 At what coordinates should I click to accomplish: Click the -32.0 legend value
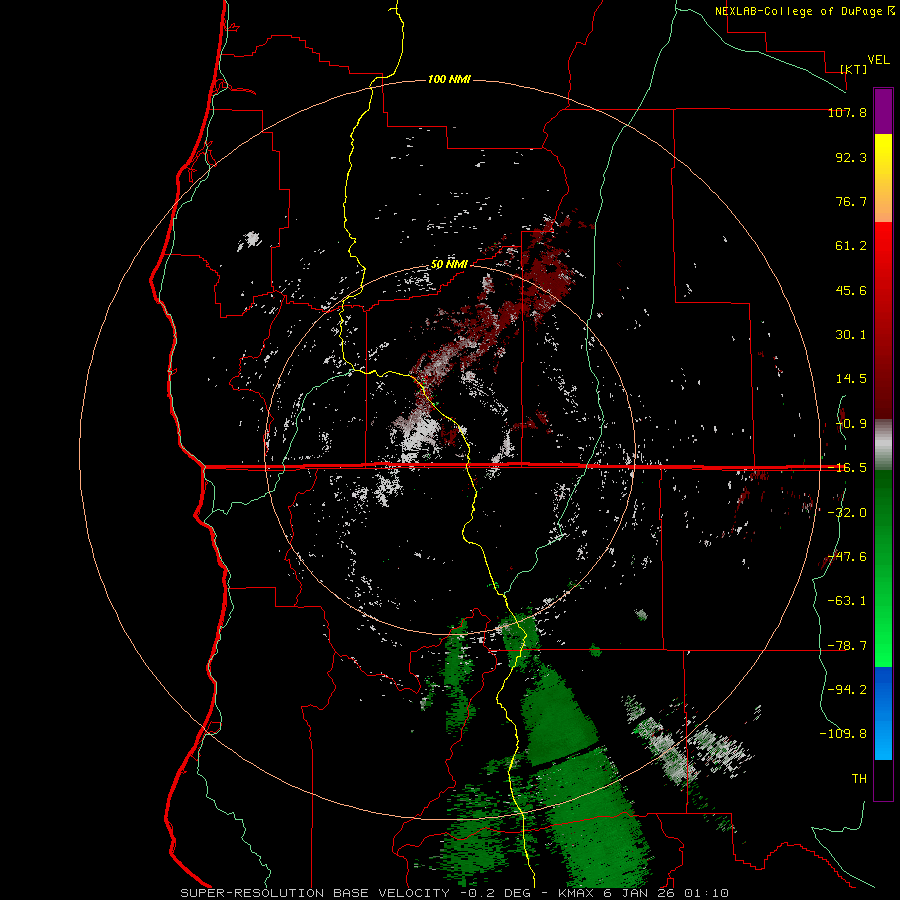tap(847, 513)
